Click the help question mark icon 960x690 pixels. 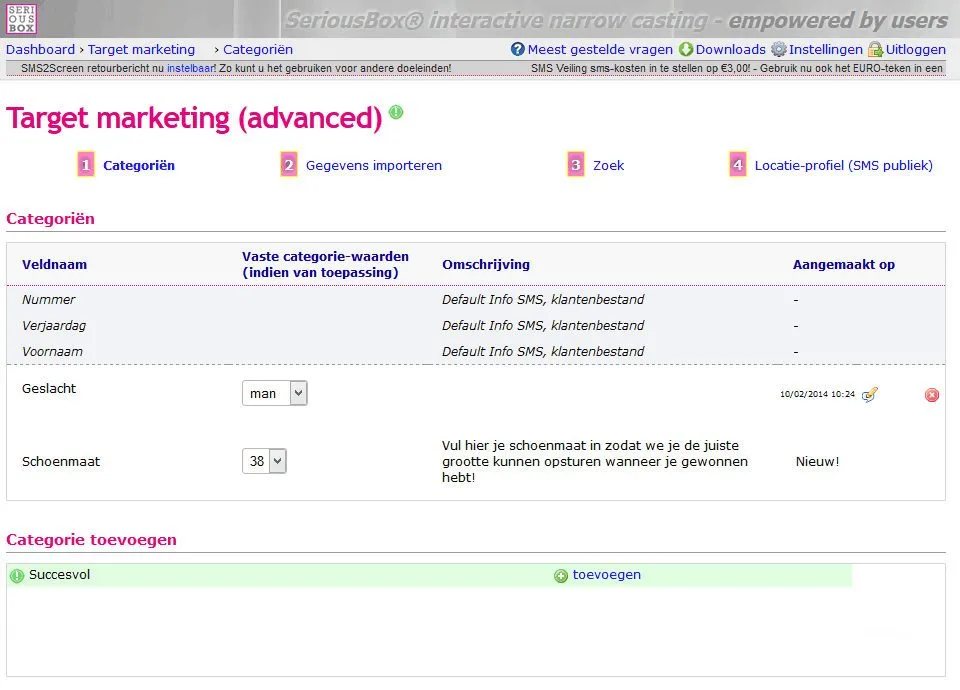(518, 49)
